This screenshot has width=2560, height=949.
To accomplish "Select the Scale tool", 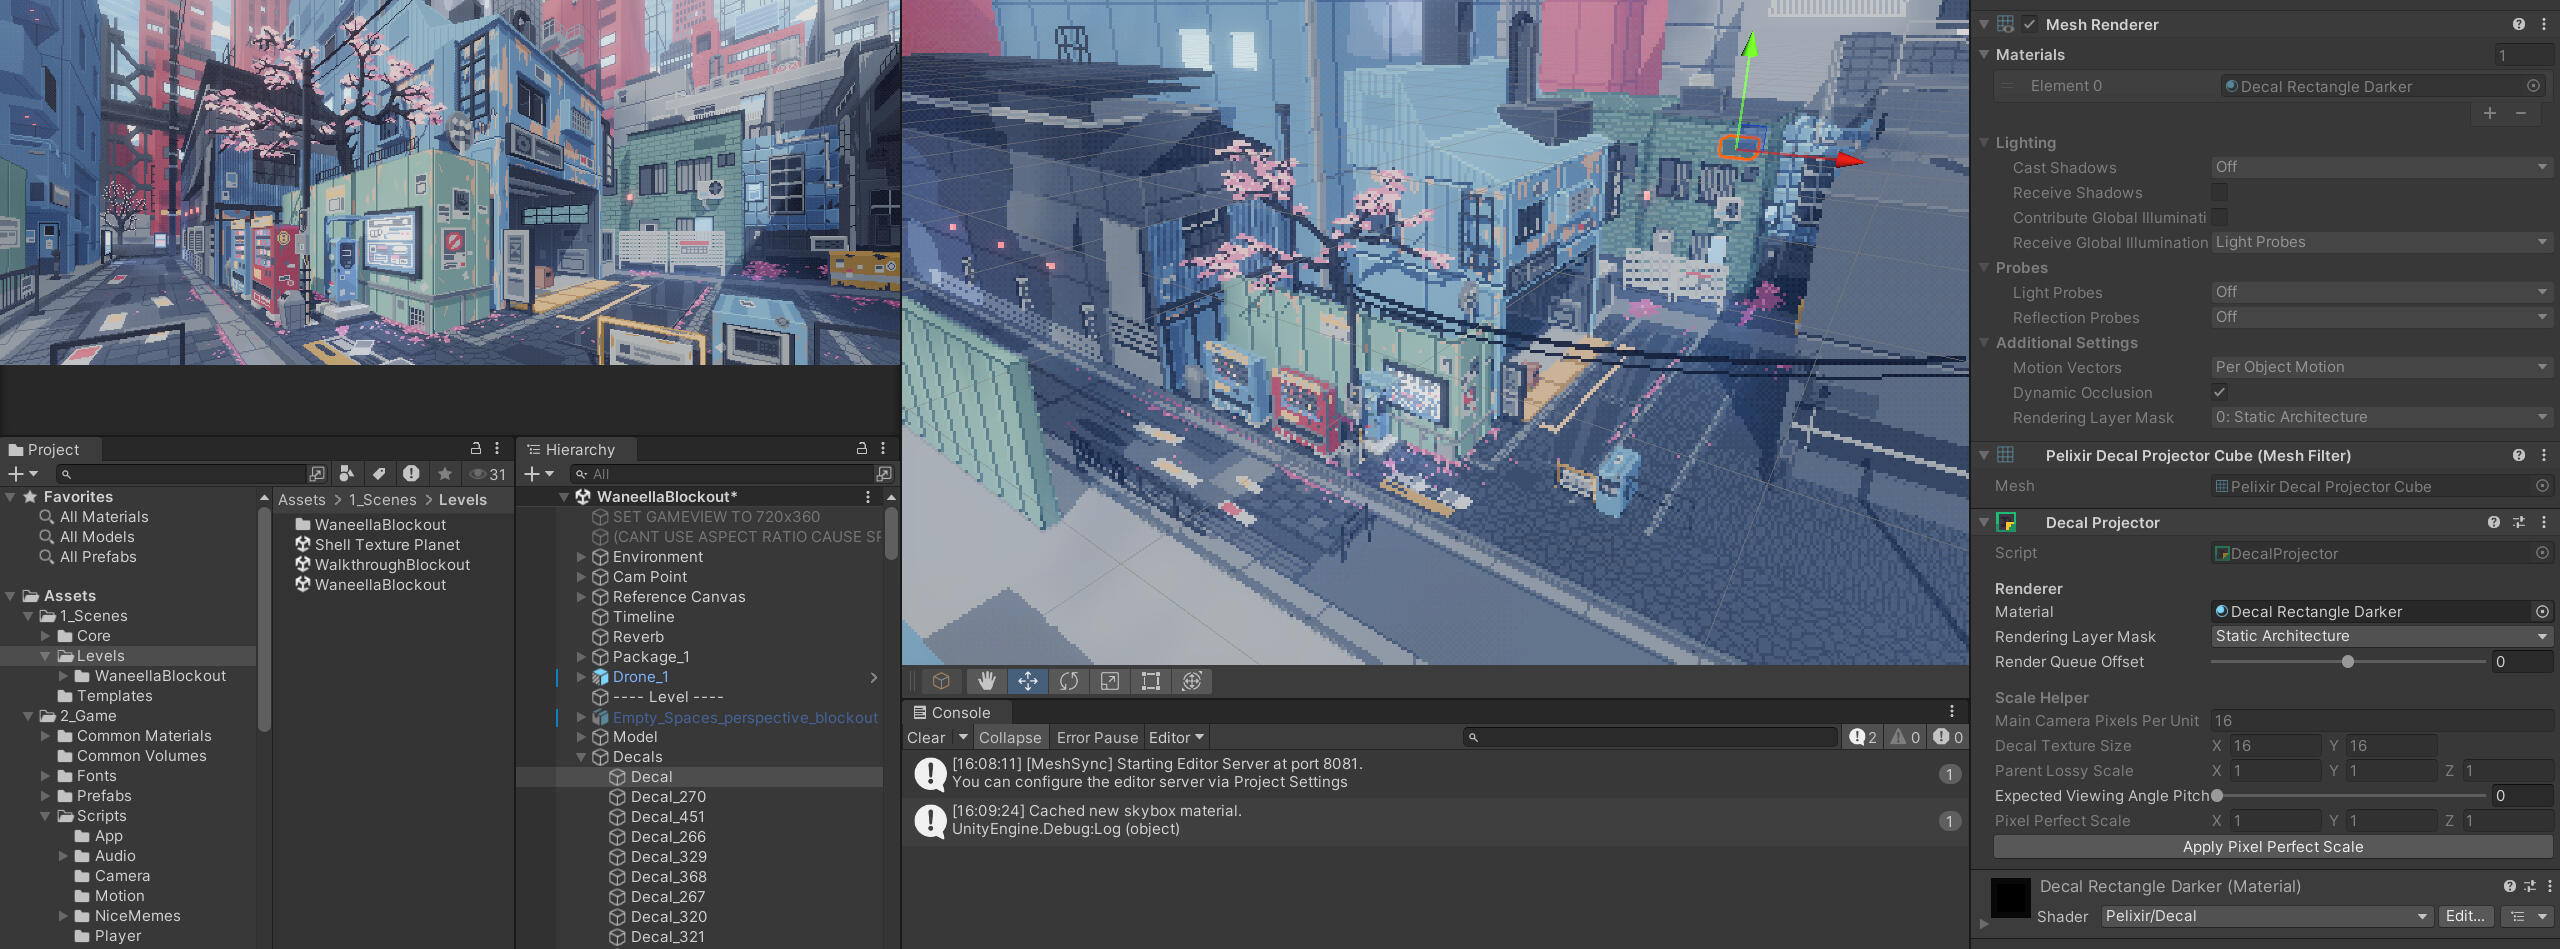I will pyautogui.click(x=1109, y=681).
